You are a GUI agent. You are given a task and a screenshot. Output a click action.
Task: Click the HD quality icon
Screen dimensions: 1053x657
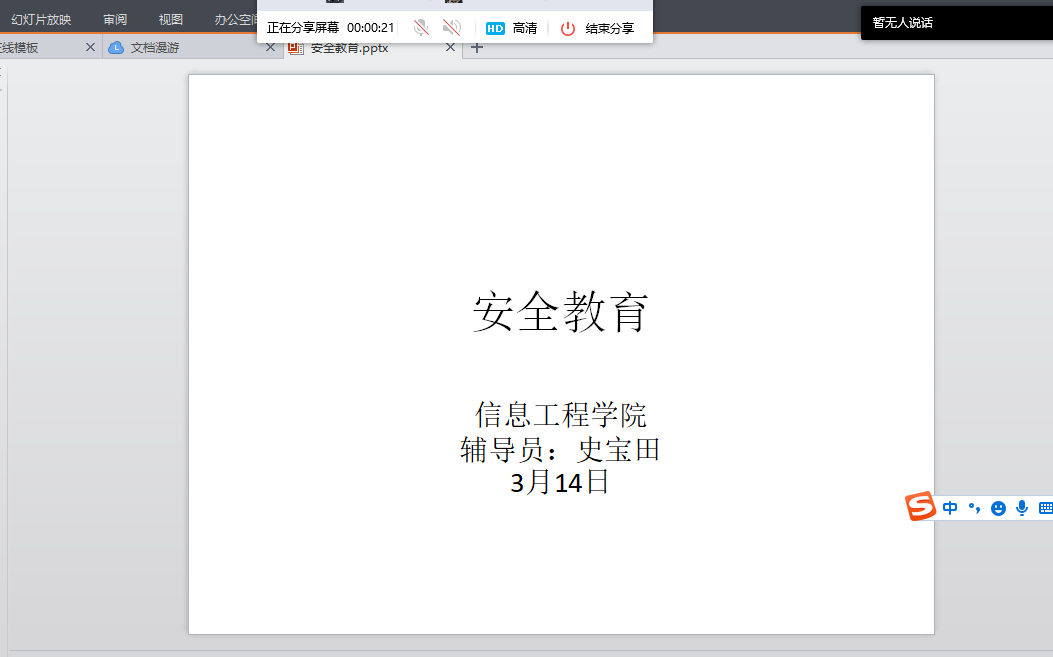[495, 28]
